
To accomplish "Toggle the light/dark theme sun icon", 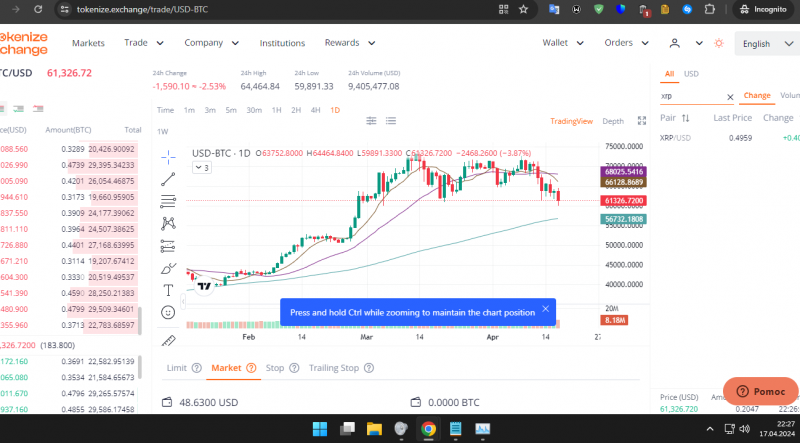I will tap(718, 43).
